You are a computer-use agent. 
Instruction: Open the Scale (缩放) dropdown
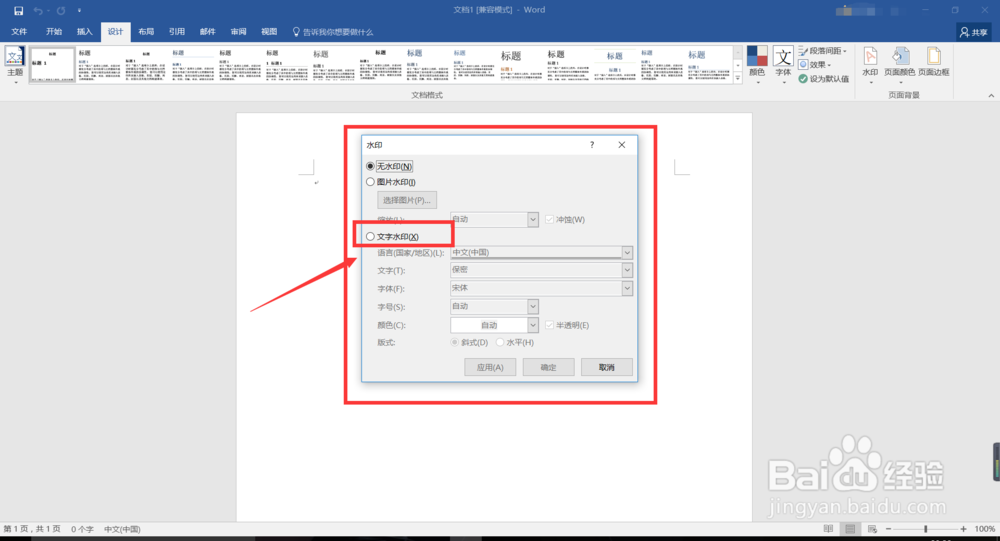click(x=533, y=219)
